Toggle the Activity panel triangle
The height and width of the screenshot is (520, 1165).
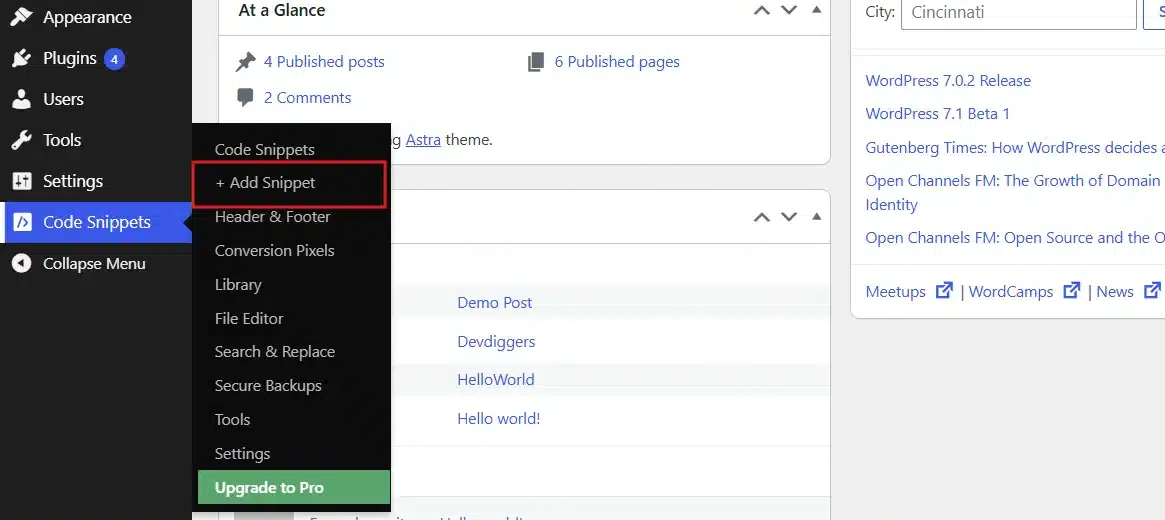tap(817, 216)
